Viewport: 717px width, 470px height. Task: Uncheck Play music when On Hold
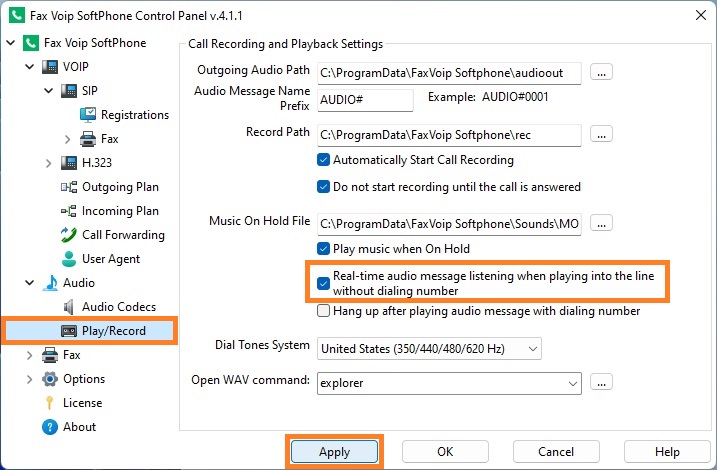click(x=323, y=249)
